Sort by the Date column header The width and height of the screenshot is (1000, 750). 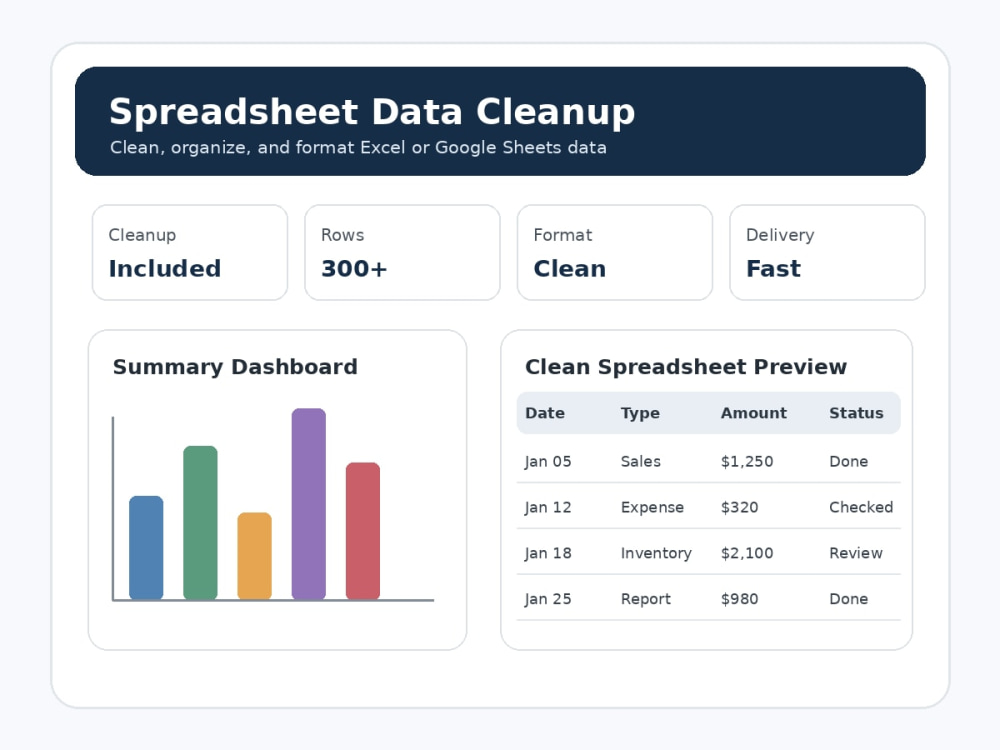(545, 413)
